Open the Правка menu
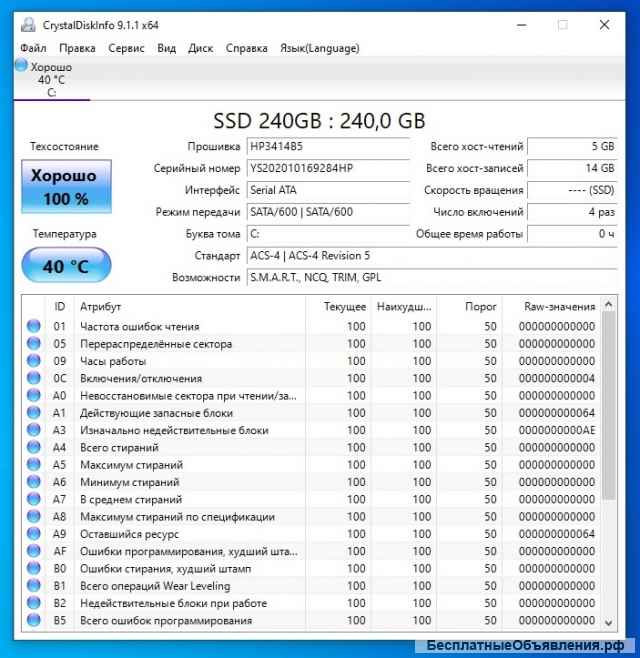This screenshot has width=640, height=658. (77, 48)
